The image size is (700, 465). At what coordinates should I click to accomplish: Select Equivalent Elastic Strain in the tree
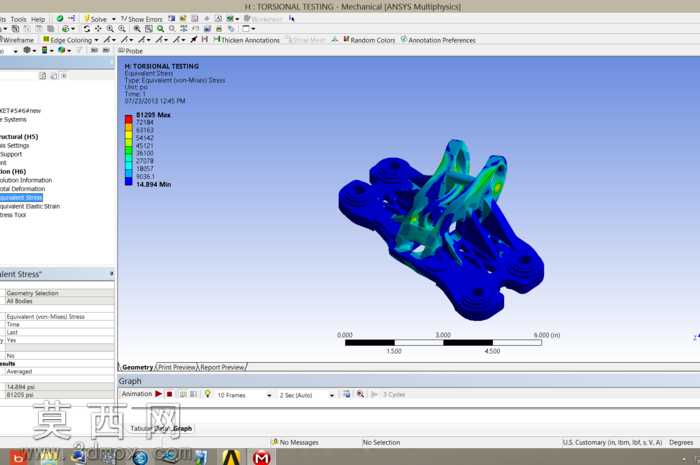30,206
